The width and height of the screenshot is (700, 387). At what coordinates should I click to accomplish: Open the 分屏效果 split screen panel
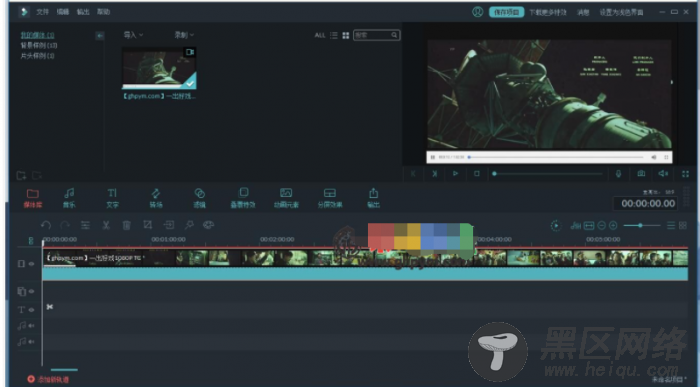(329, 198)
